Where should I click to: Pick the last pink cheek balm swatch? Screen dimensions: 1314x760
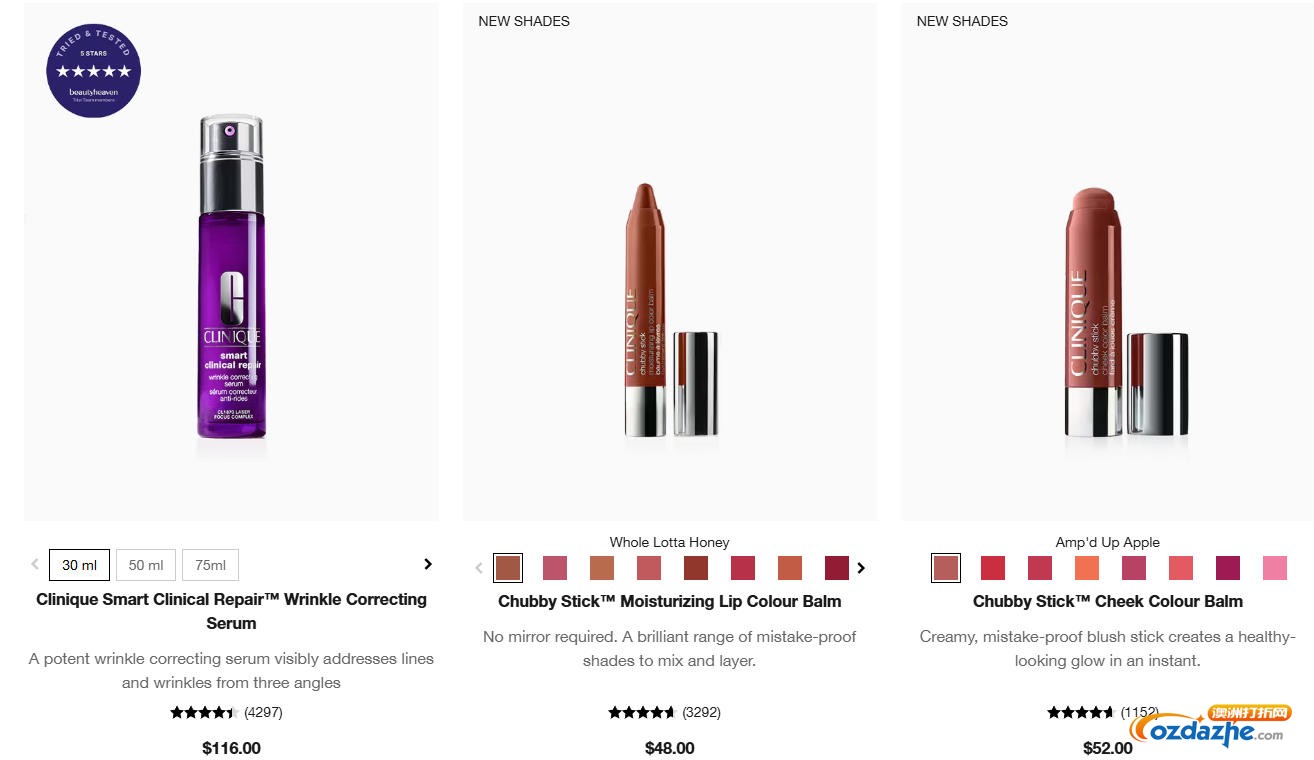[1274, 568]
